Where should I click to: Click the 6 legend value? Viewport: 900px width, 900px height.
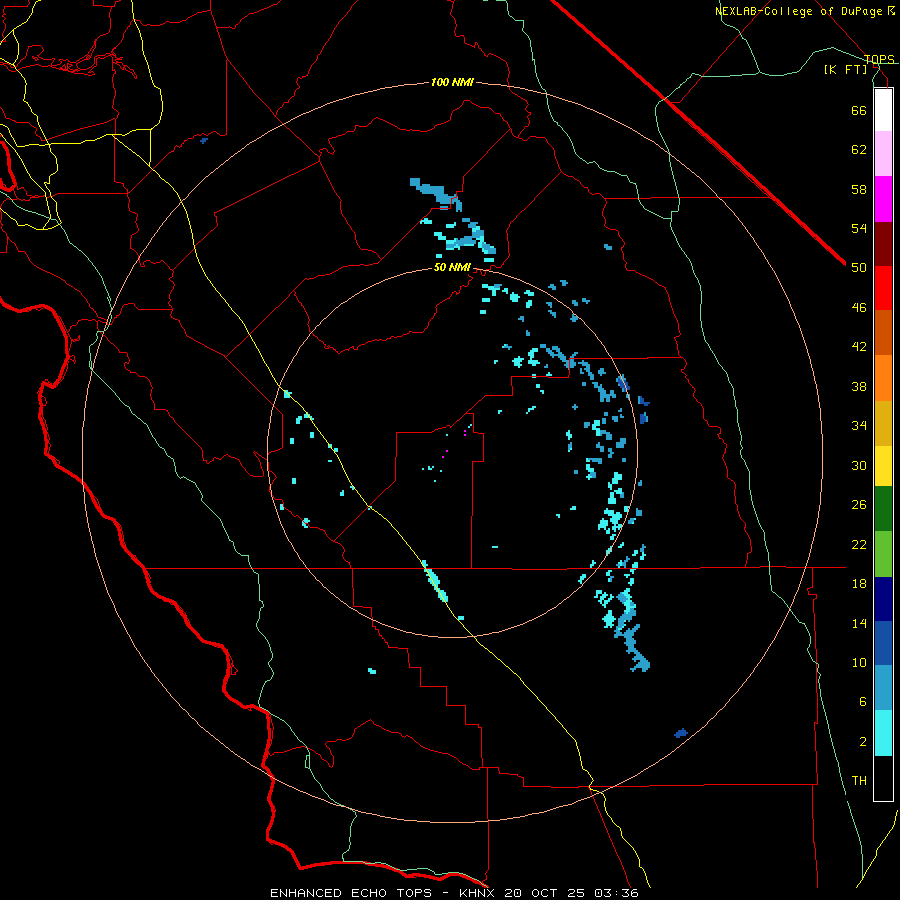[x=863, y=702]
